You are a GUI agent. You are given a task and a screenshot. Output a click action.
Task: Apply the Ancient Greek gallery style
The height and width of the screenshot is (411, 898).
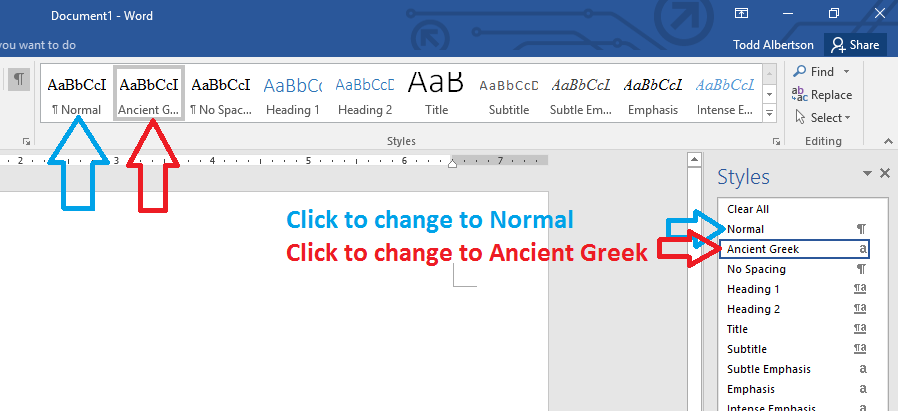[x=149, y=94]
